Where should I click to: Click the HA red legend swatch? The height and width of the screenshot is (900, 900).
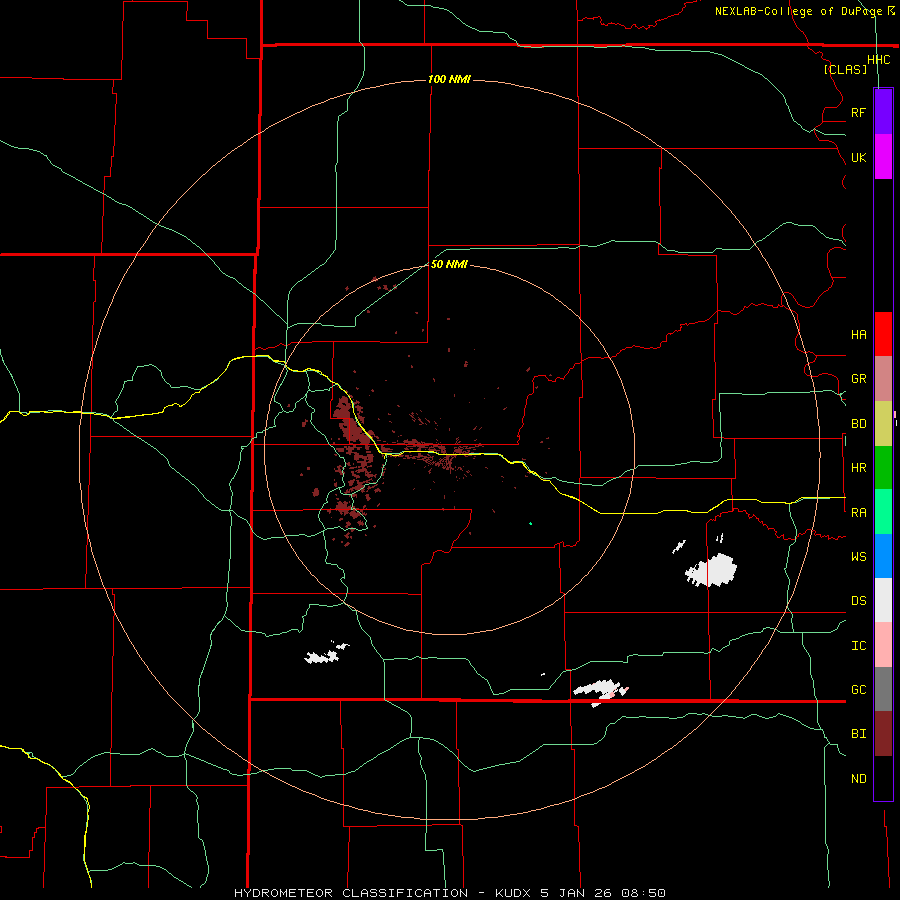(883, 334)
